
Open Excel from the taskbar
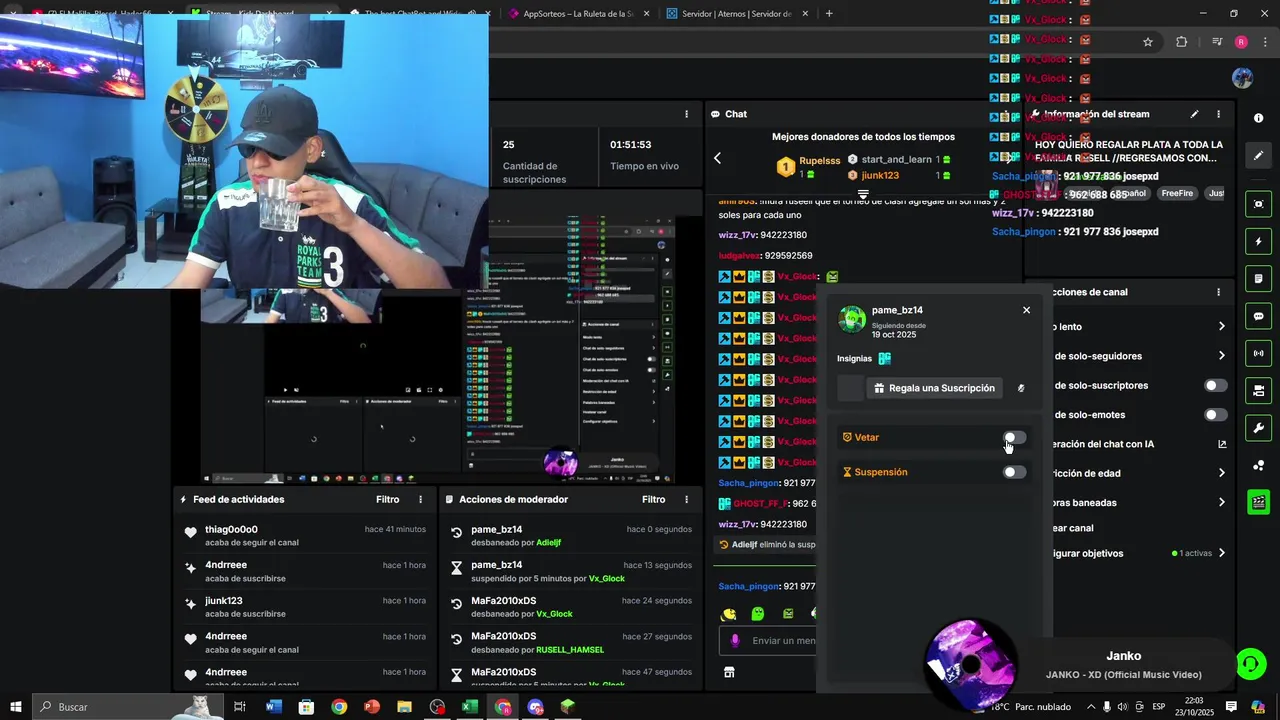tap(470, 707)
